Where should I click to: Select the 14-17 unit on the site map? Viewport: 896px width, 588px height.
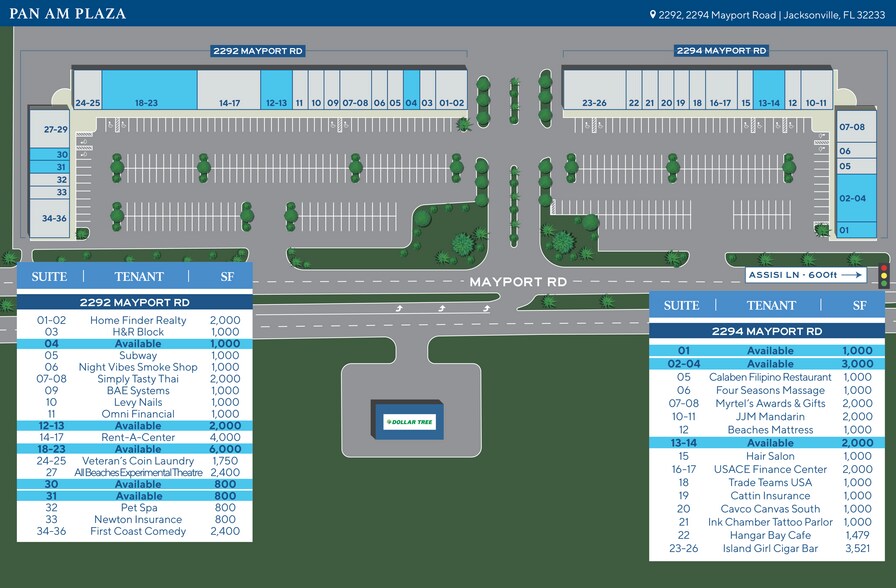click(229, 89)
